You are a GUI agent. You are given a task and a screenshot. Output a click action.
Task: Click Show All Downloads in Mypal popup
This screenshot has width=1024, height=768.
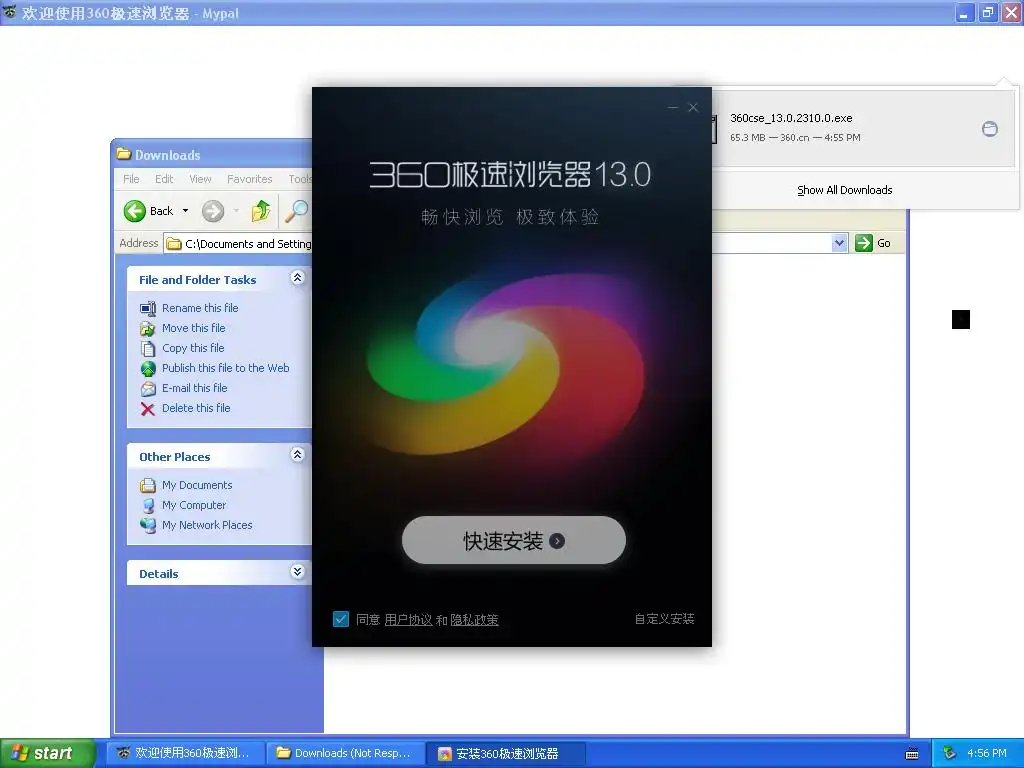pos(844,190)
